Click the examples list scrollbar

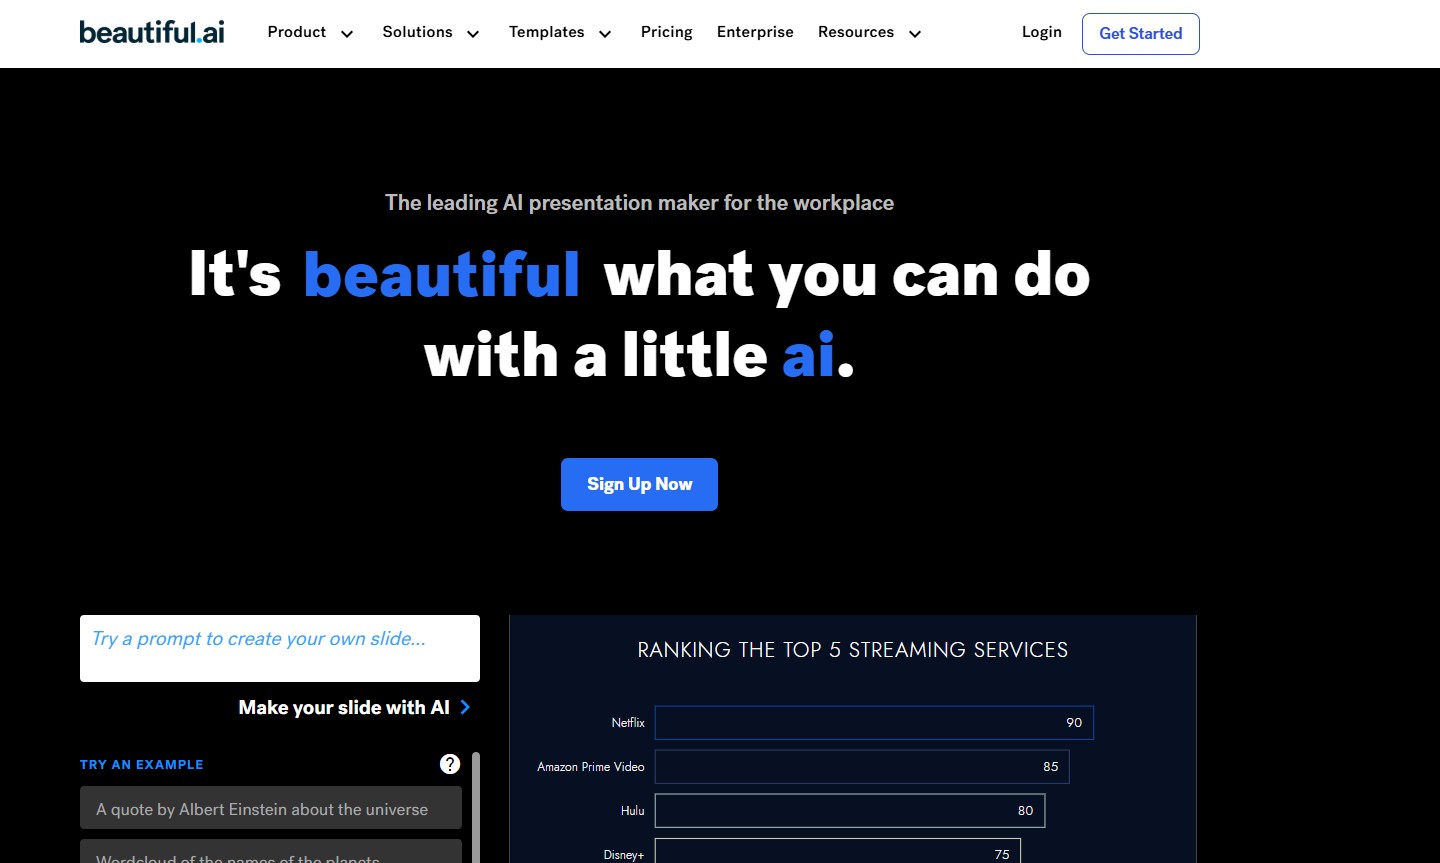[476, 806]
